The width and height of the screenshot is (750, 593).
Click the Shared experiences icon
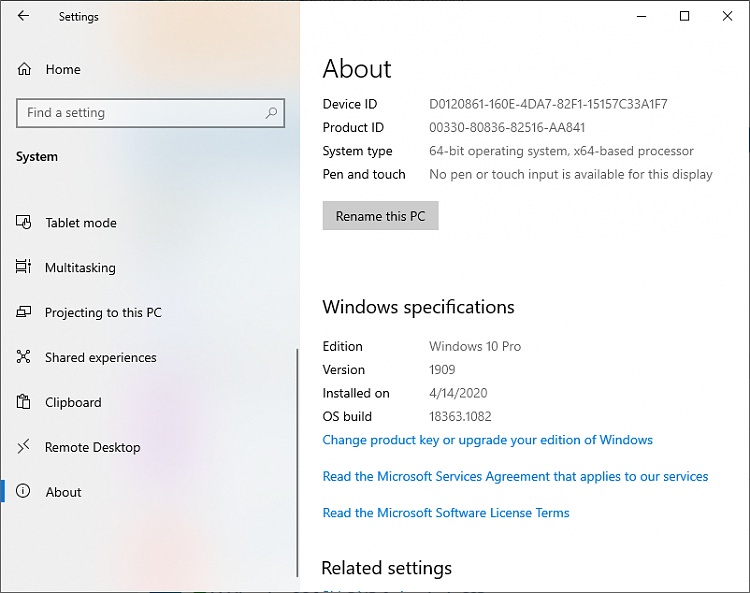23,357
